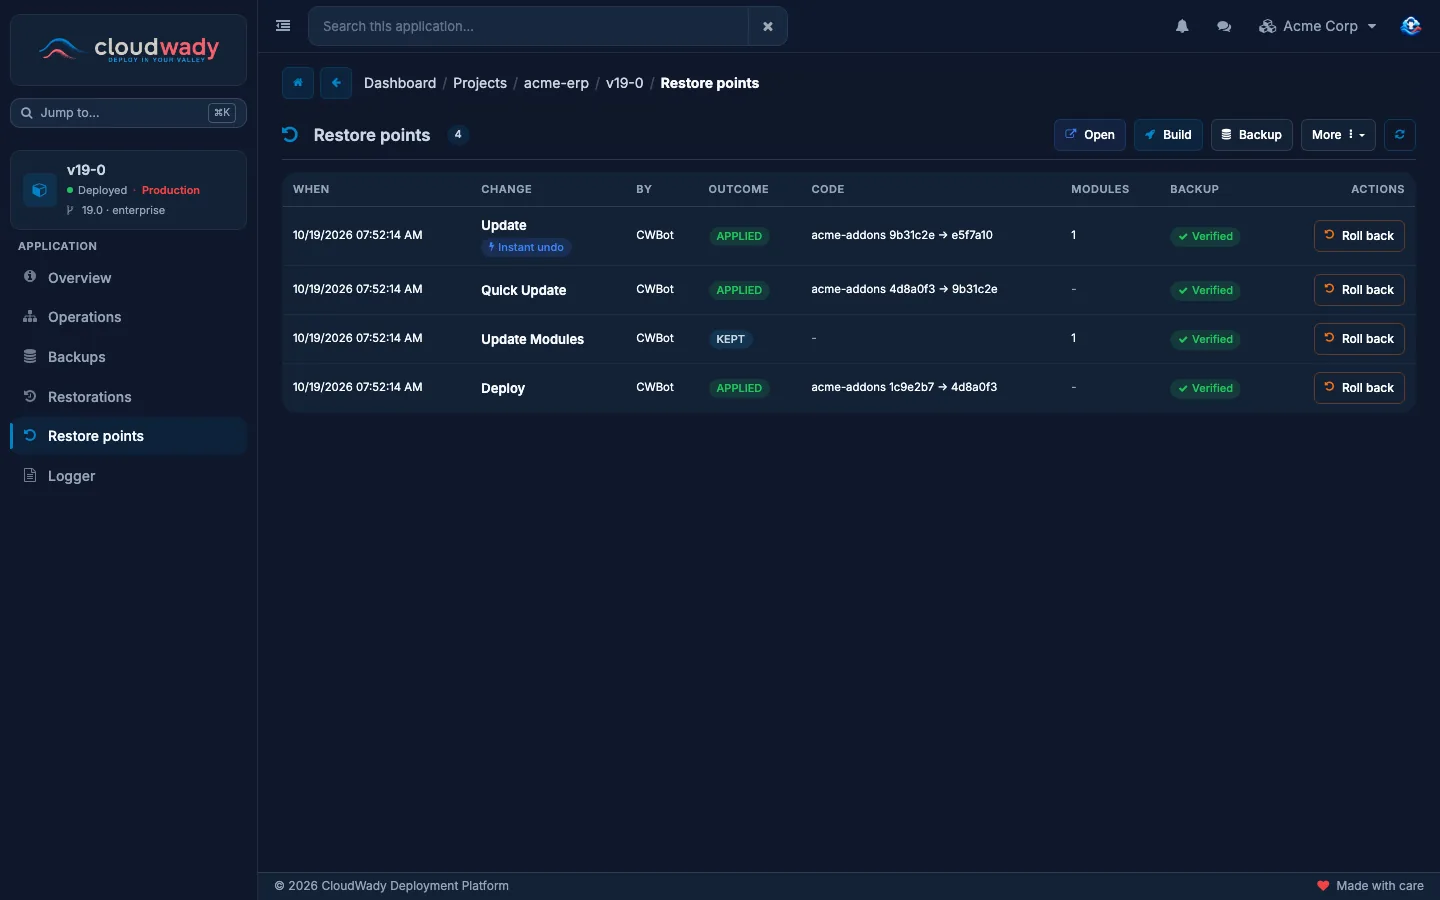Open Logger in the sidebar
Image resolution: width=1440 pixels, height=900 pixels.
tap(128, 476)
